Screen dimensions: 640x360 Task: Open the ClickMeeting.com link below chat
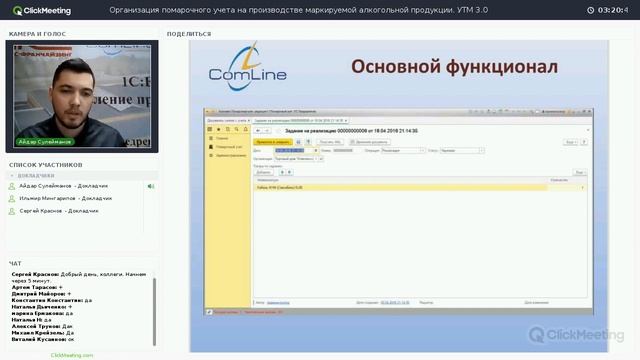(x=72, y=356)
